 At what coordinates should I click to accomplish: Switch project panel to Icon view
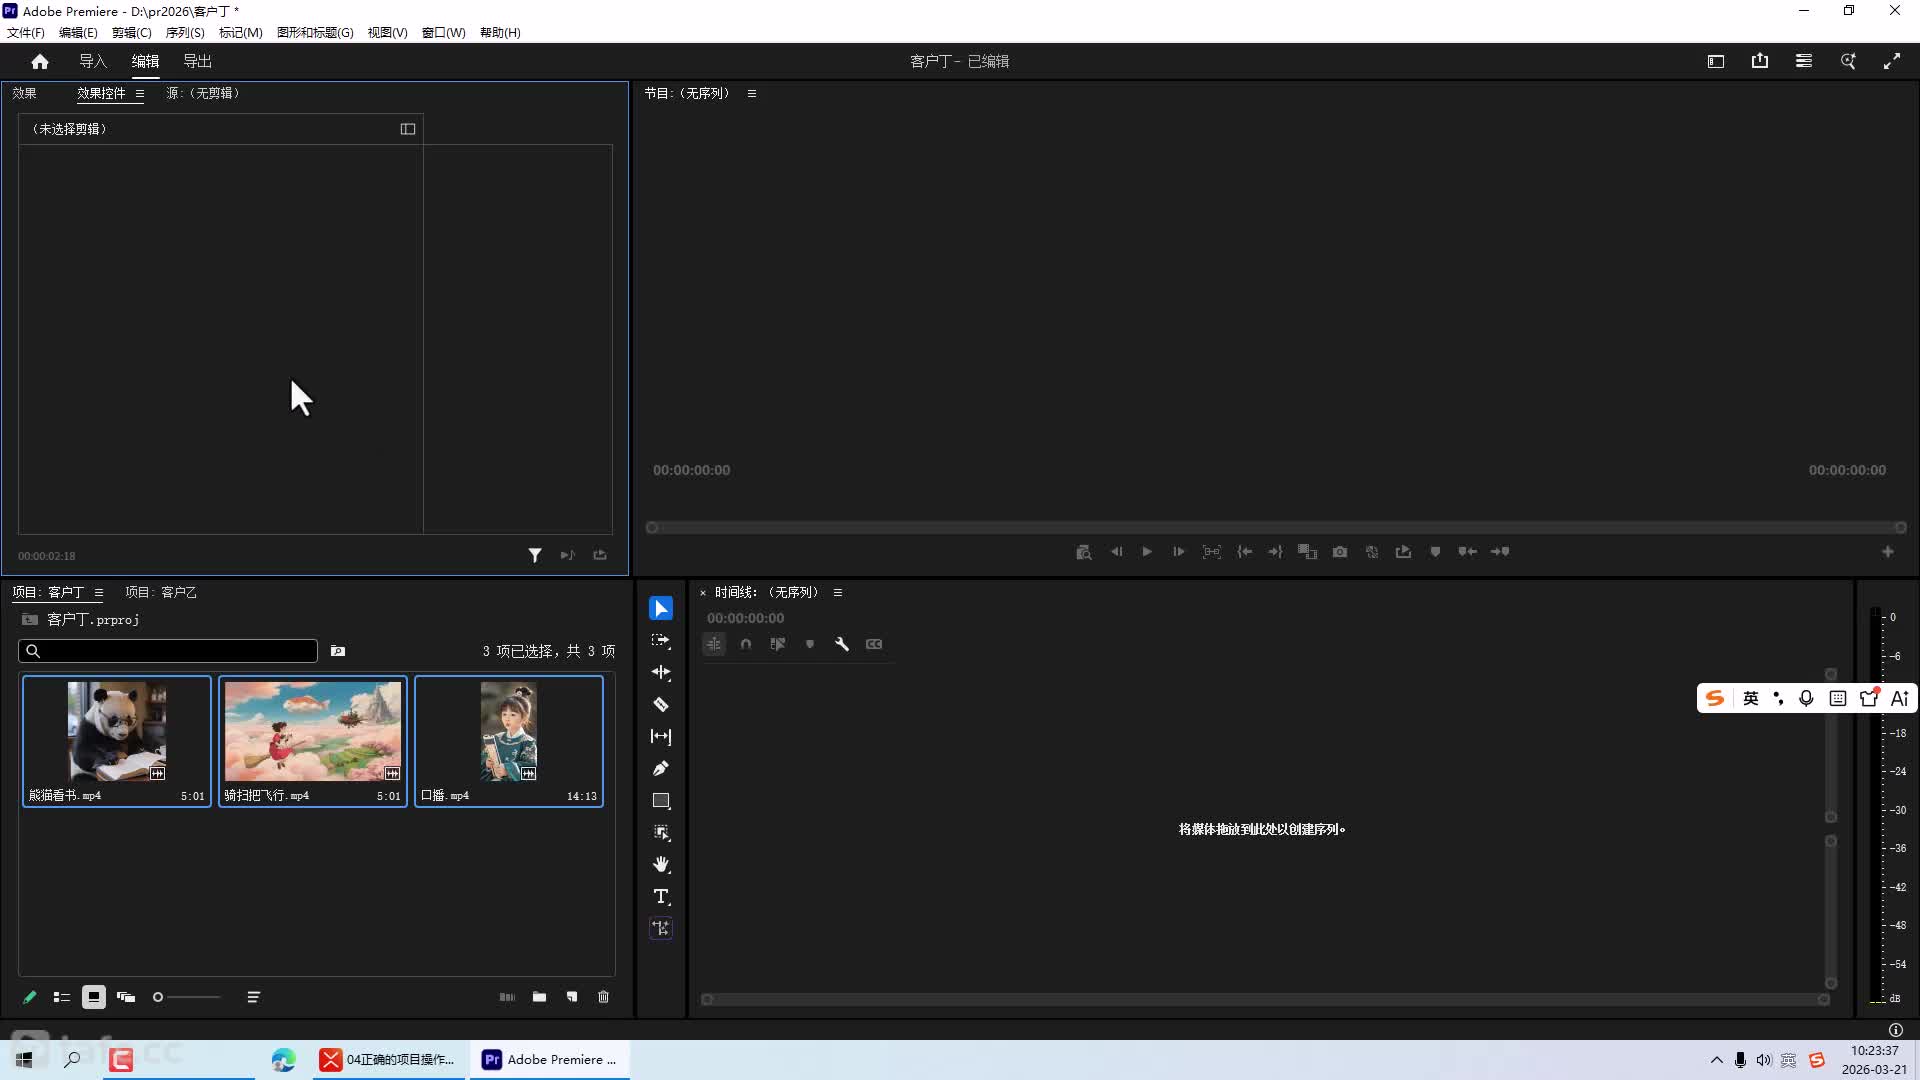click(x=94, y=997)
